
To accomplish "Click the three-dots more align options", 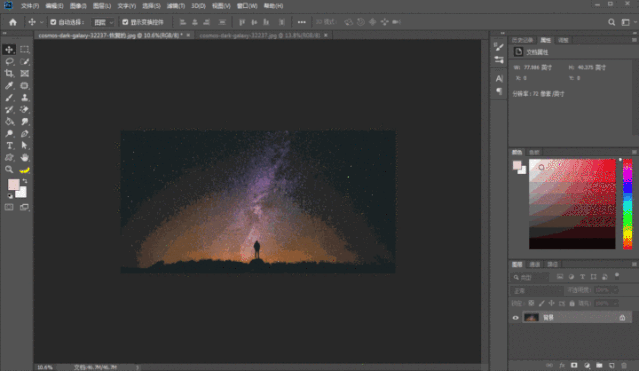I will tap(302, 22).
